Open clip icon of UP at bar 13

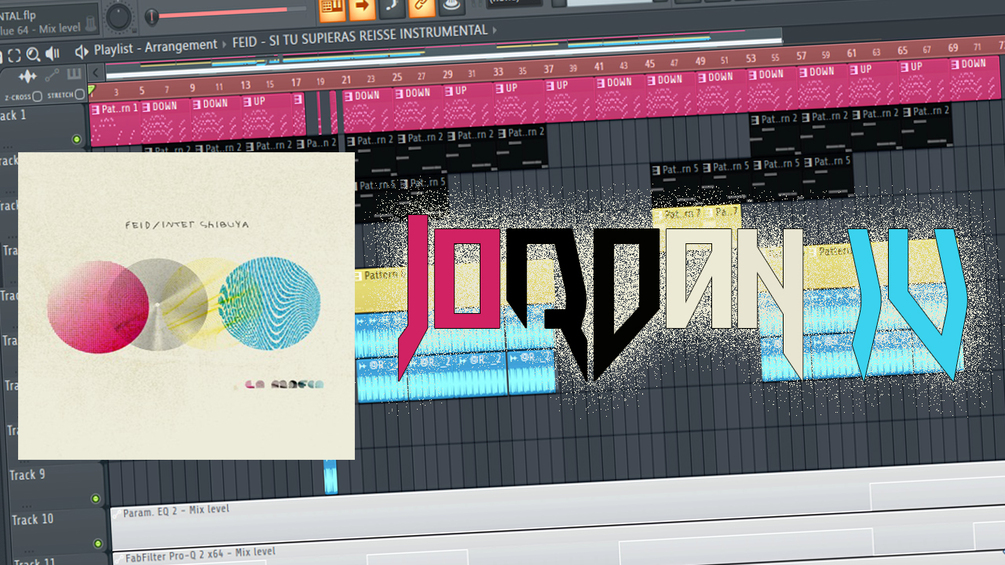coord(247,102)
